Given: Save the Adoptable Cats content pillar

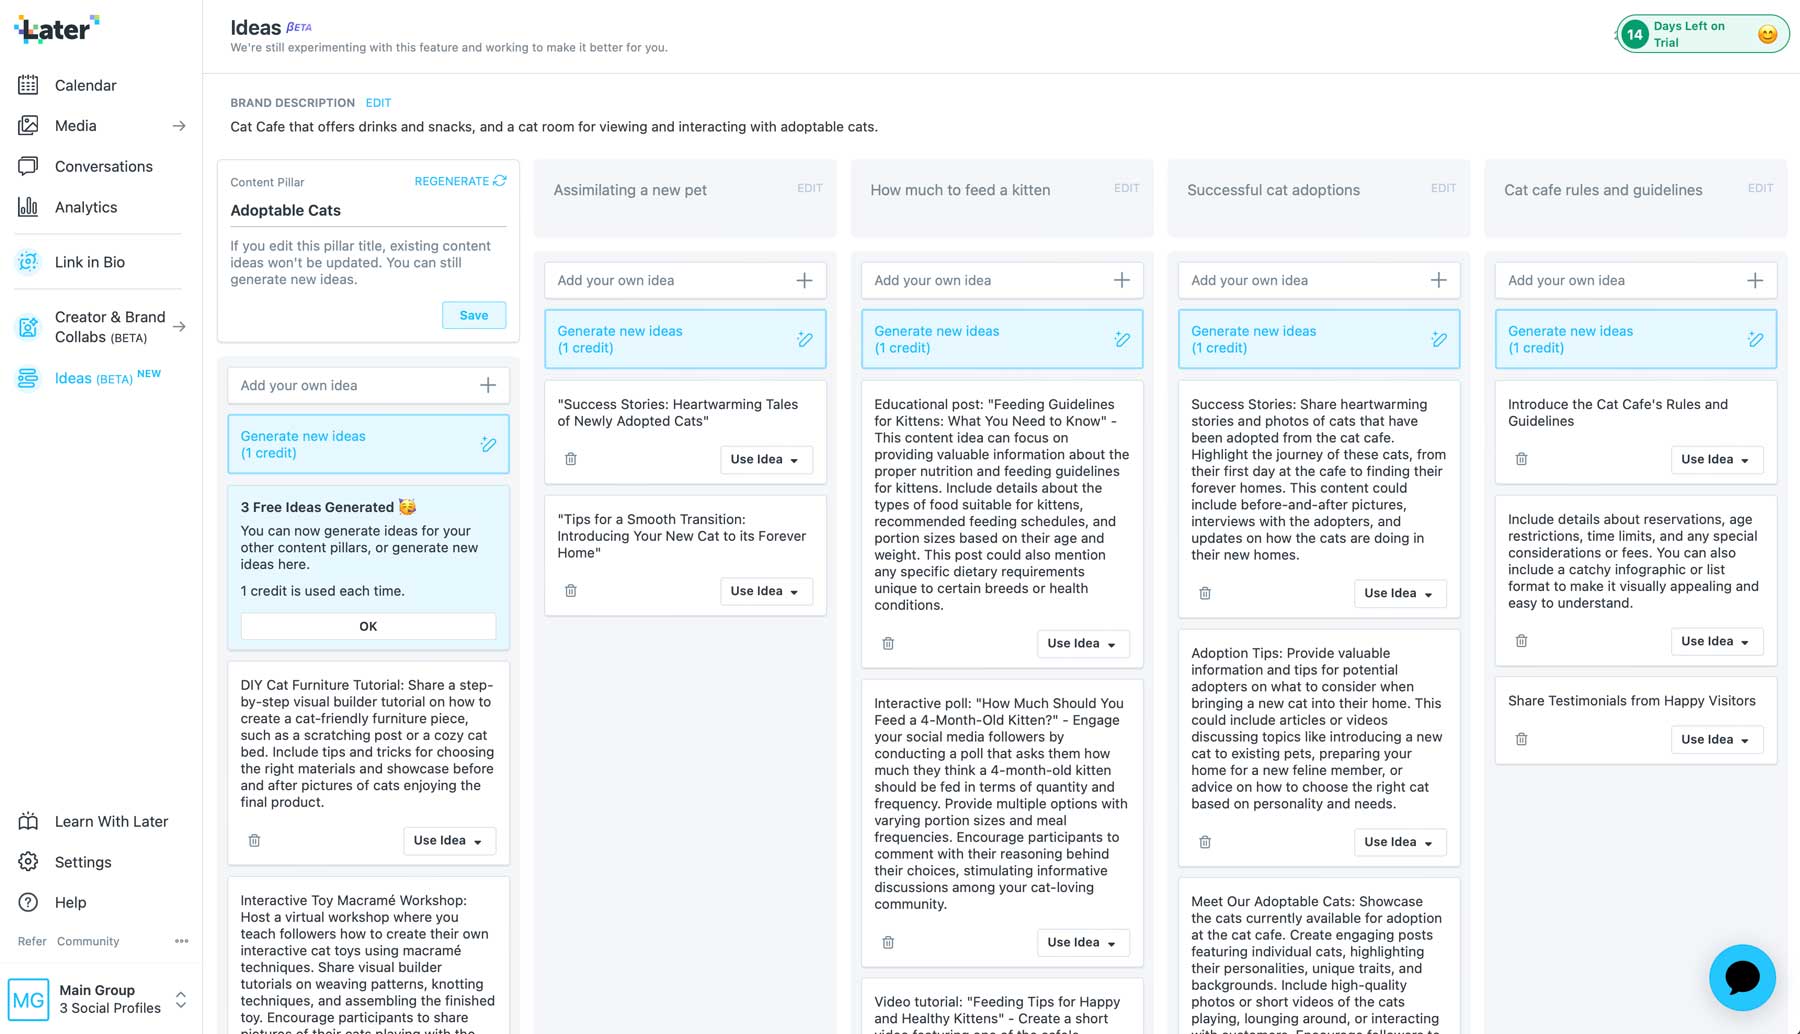Looking at the screenshot, I should tap(473, 315).
